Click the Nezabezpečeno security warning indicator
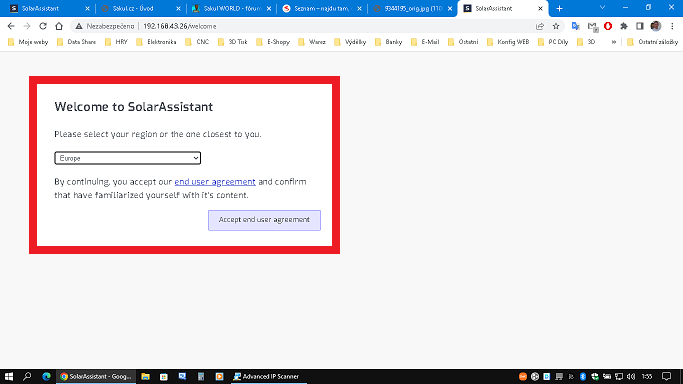The height and width of the screenshot is (384, 683). 105,26
